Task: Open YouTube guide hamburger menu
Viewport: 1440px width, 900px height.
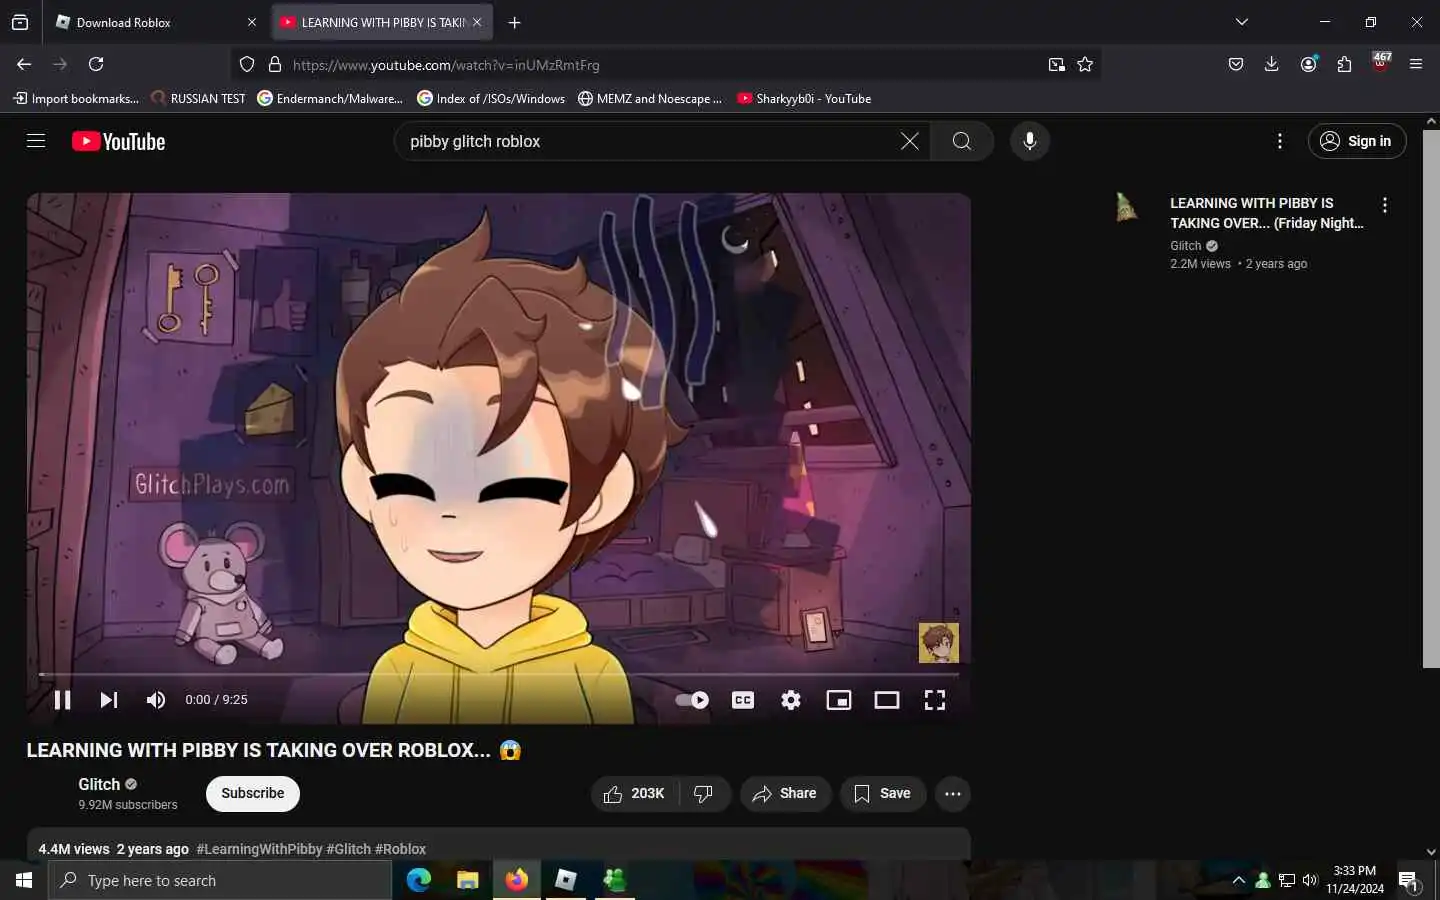Action: coord(36,141)
